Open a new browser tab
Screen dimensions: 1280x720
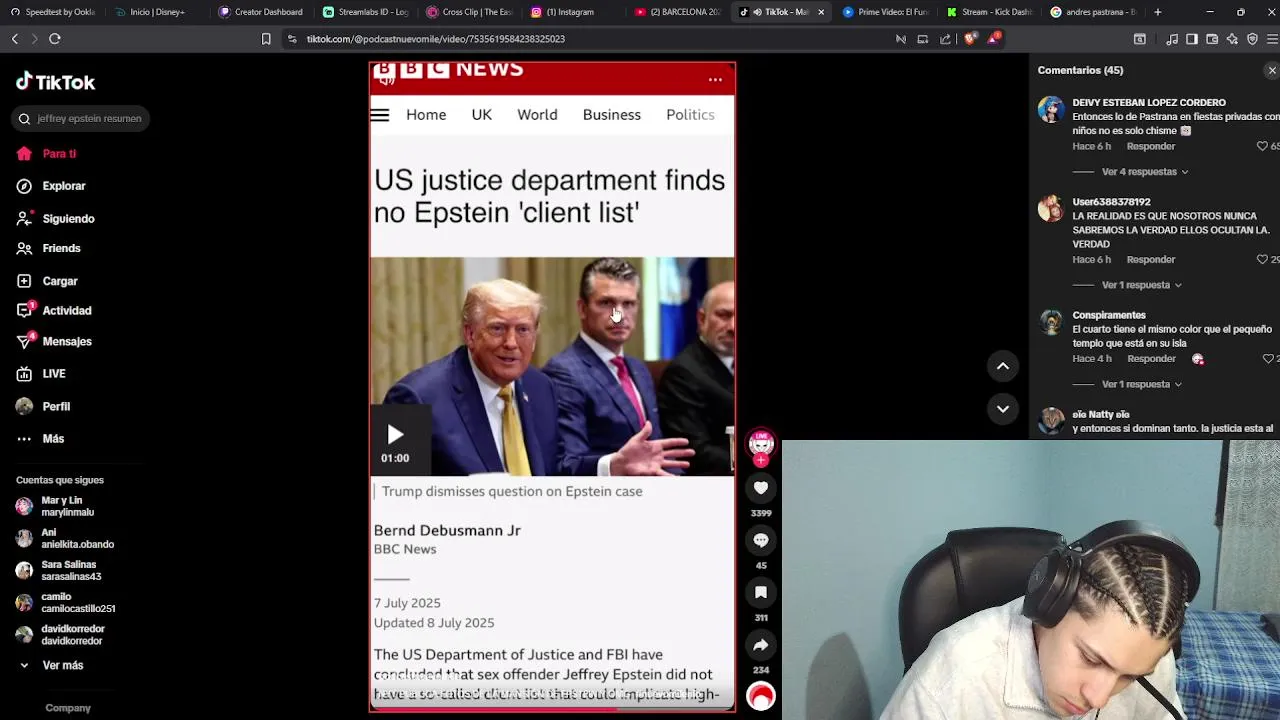tap(1158, 12)
